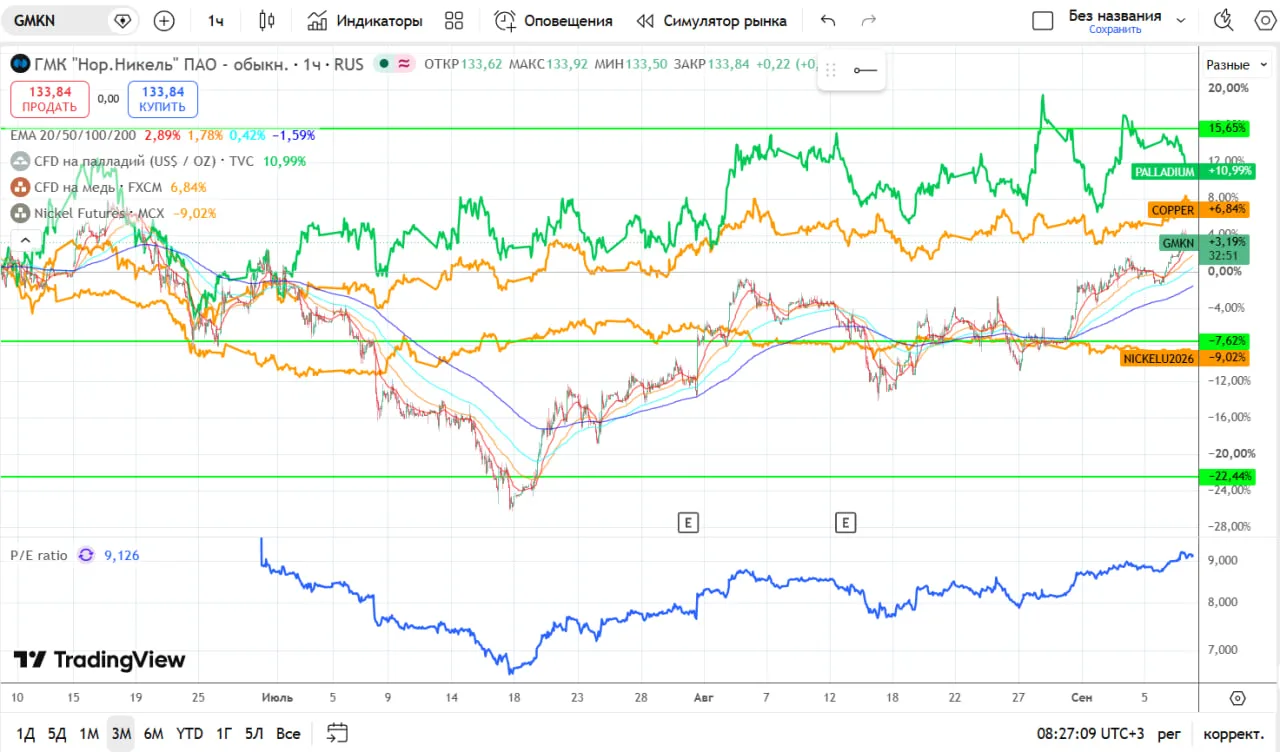Switch the range to 1Д

coord(25,734)
